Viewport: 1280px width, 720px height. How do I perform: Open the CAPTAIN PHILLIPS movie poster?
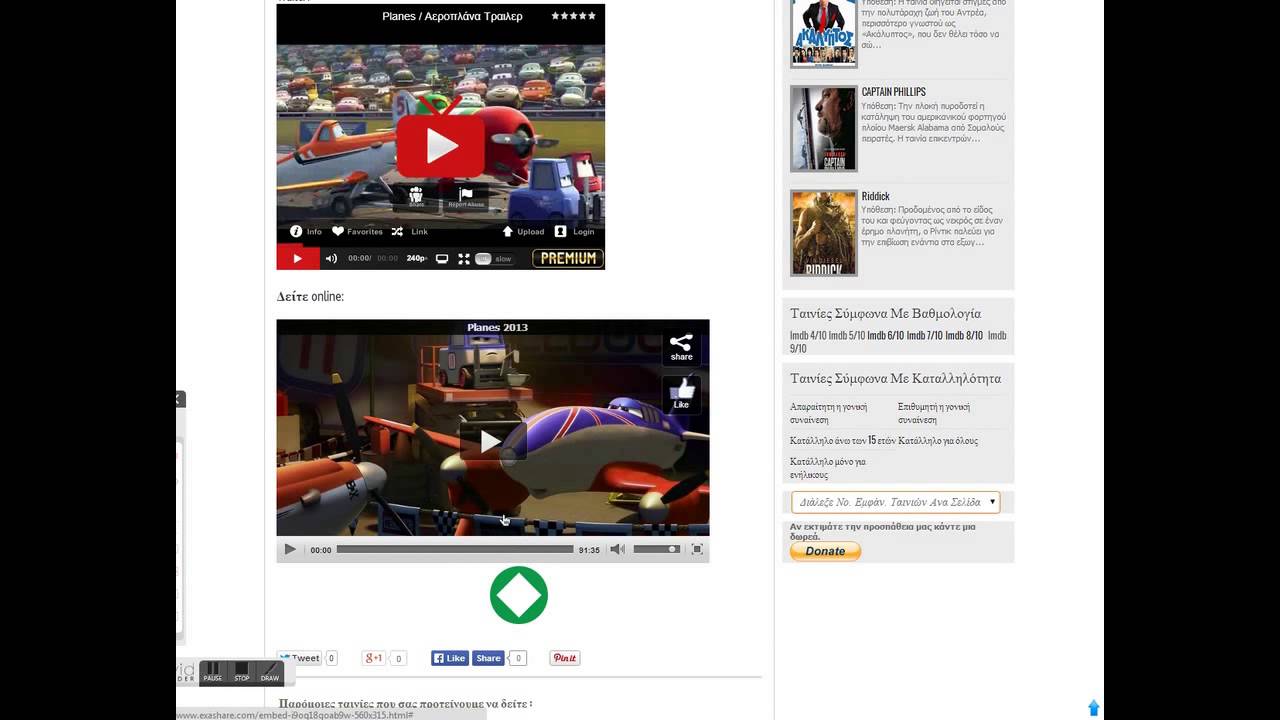(824, 129)
